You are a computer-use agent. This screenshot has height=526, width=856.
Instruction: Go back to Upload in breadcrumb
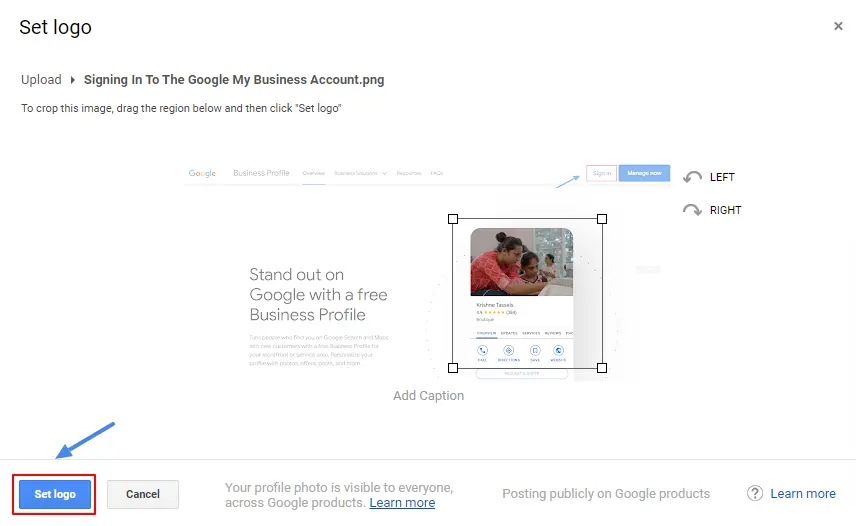[x=41, y=80]
